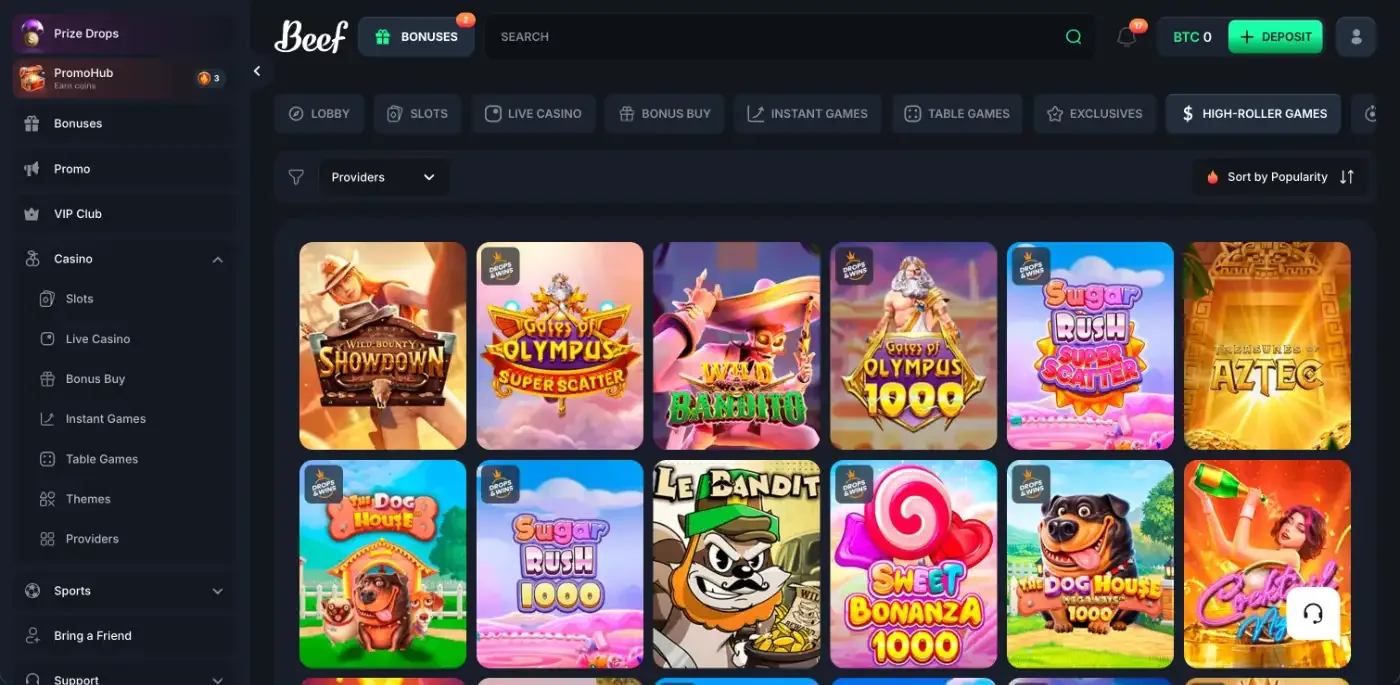
Task: Switch to the Instant Games tab
Action: point(807,114)
